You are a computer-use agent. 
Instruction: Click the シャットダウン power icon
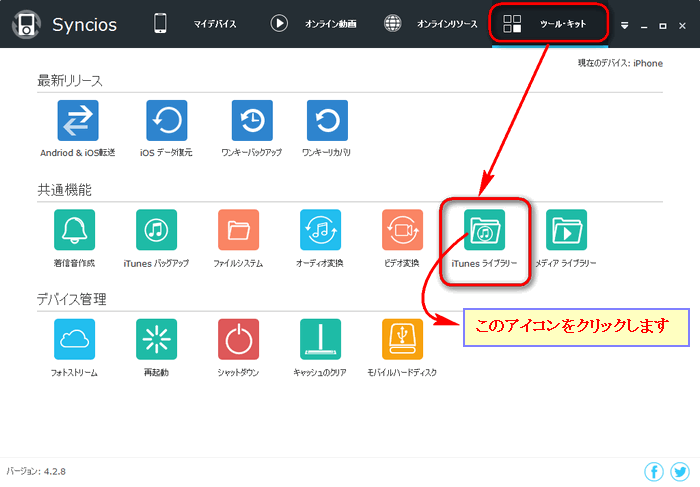pos(238,339)
